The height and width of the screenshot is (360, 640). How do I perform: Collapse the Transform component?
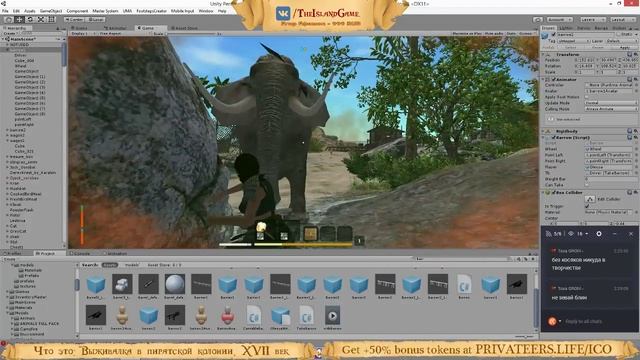coord(543,54)
